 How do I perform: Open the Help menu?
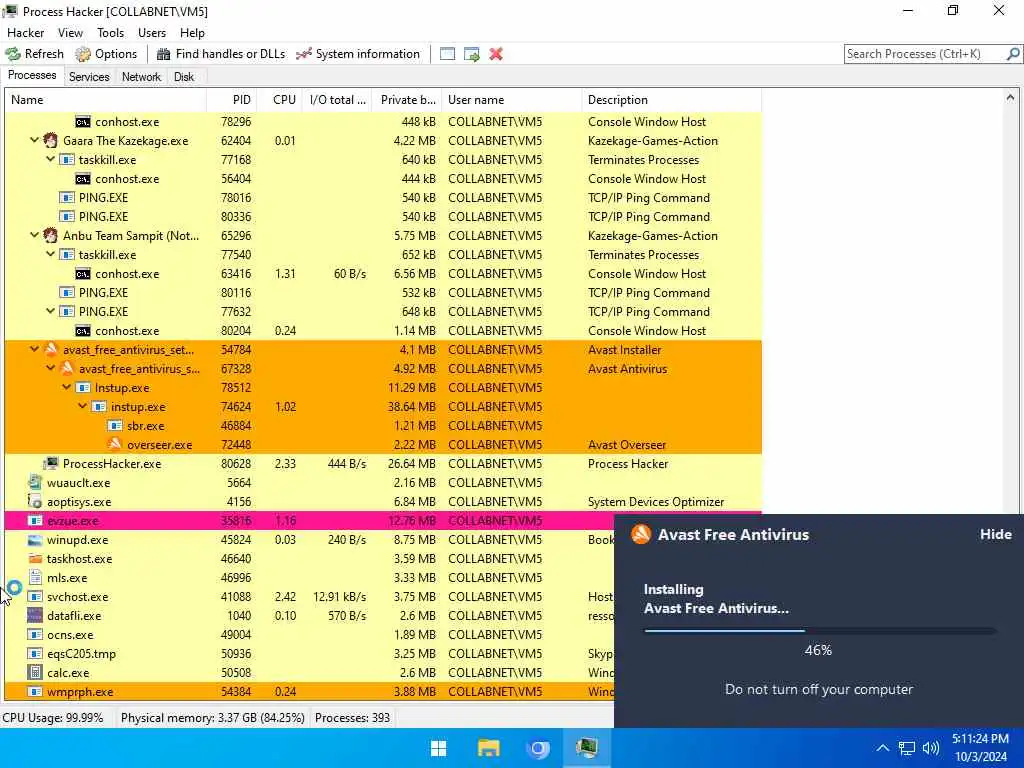192,33
